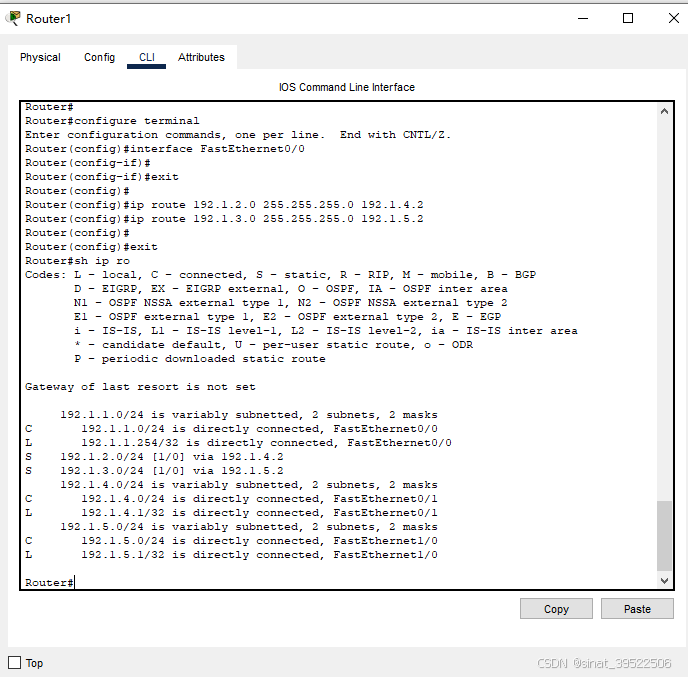Viewport: 688px width, 677px height.
Task: Switch to the Physical tab
Action: coord(40,57)
